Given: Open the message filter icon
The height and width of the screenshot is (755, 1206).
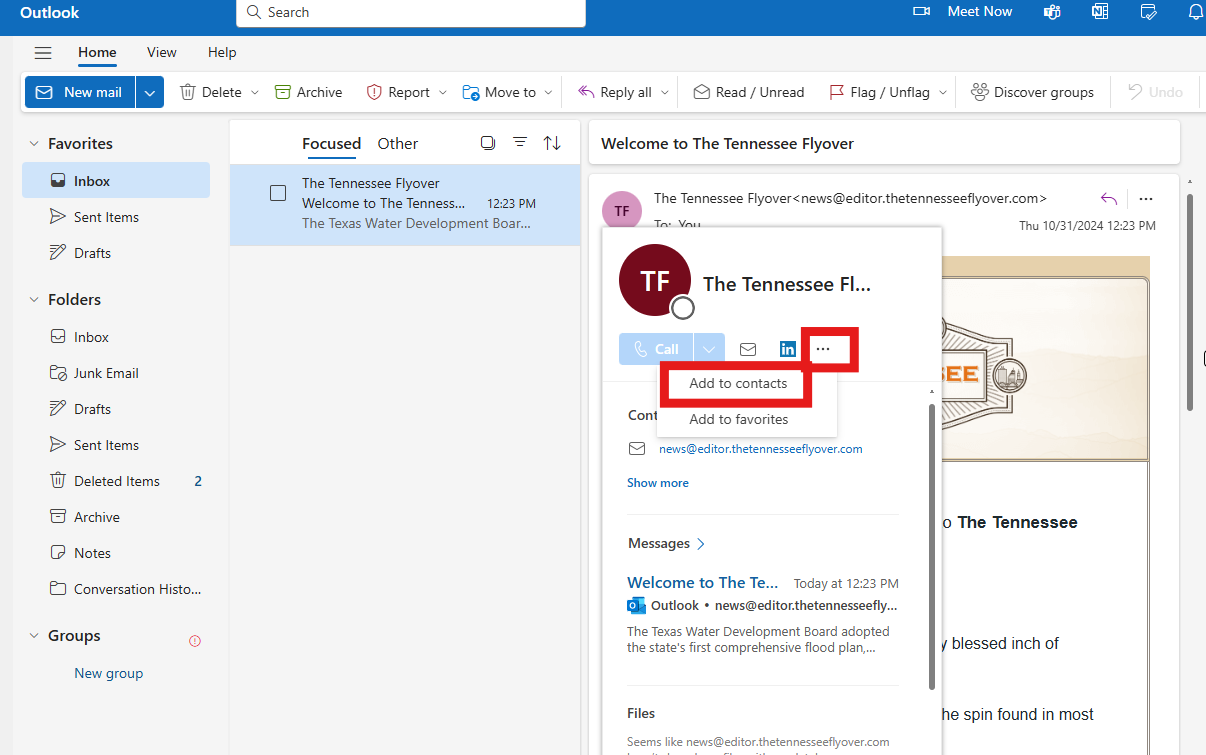Looking at the screenshot, I should [520, 143].
